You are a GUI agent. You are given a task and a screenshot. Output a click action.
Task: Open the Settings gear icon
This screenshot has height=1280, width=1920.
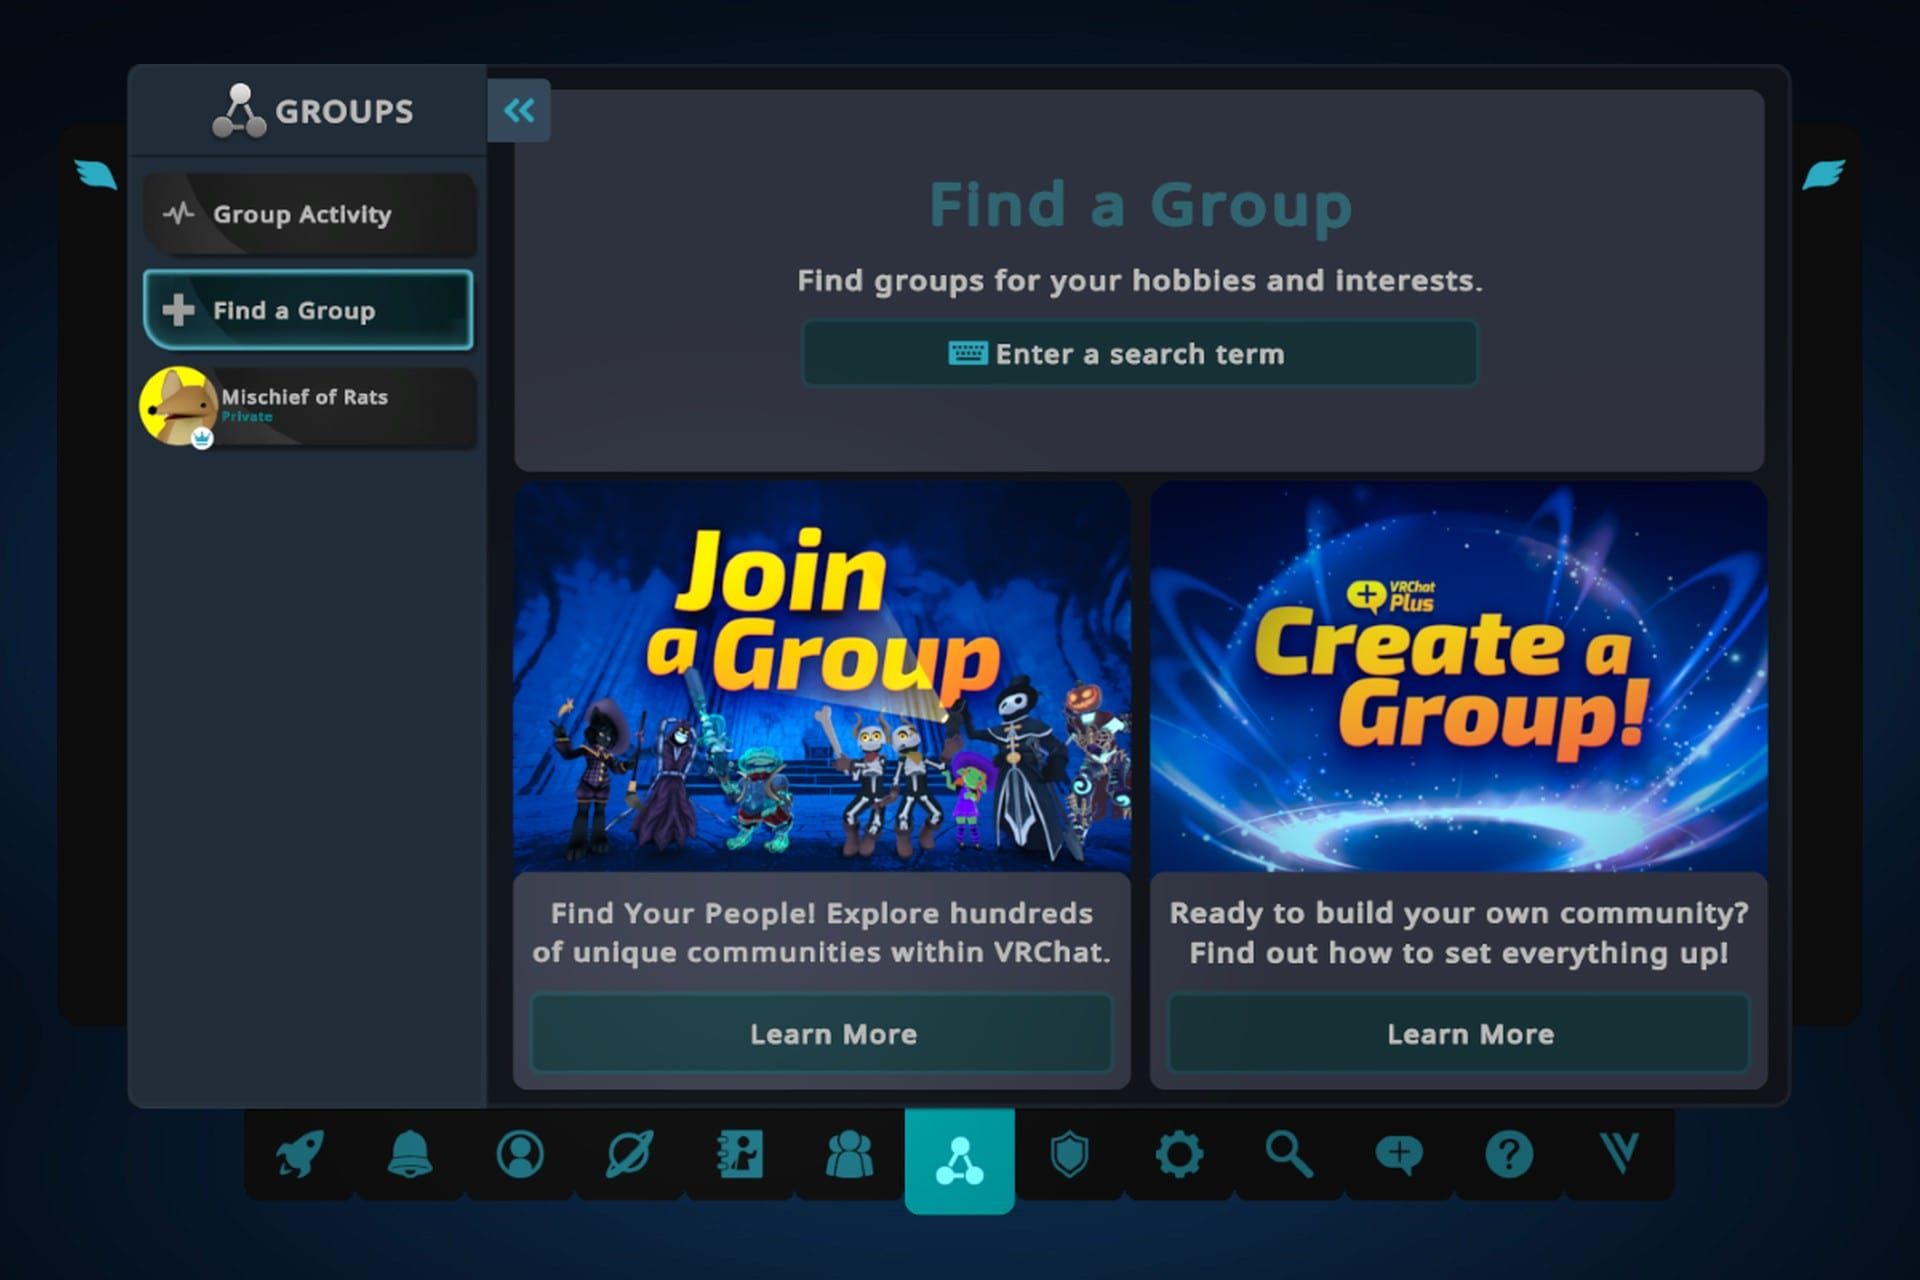pyautogui.click(x=1179, y=1154)
